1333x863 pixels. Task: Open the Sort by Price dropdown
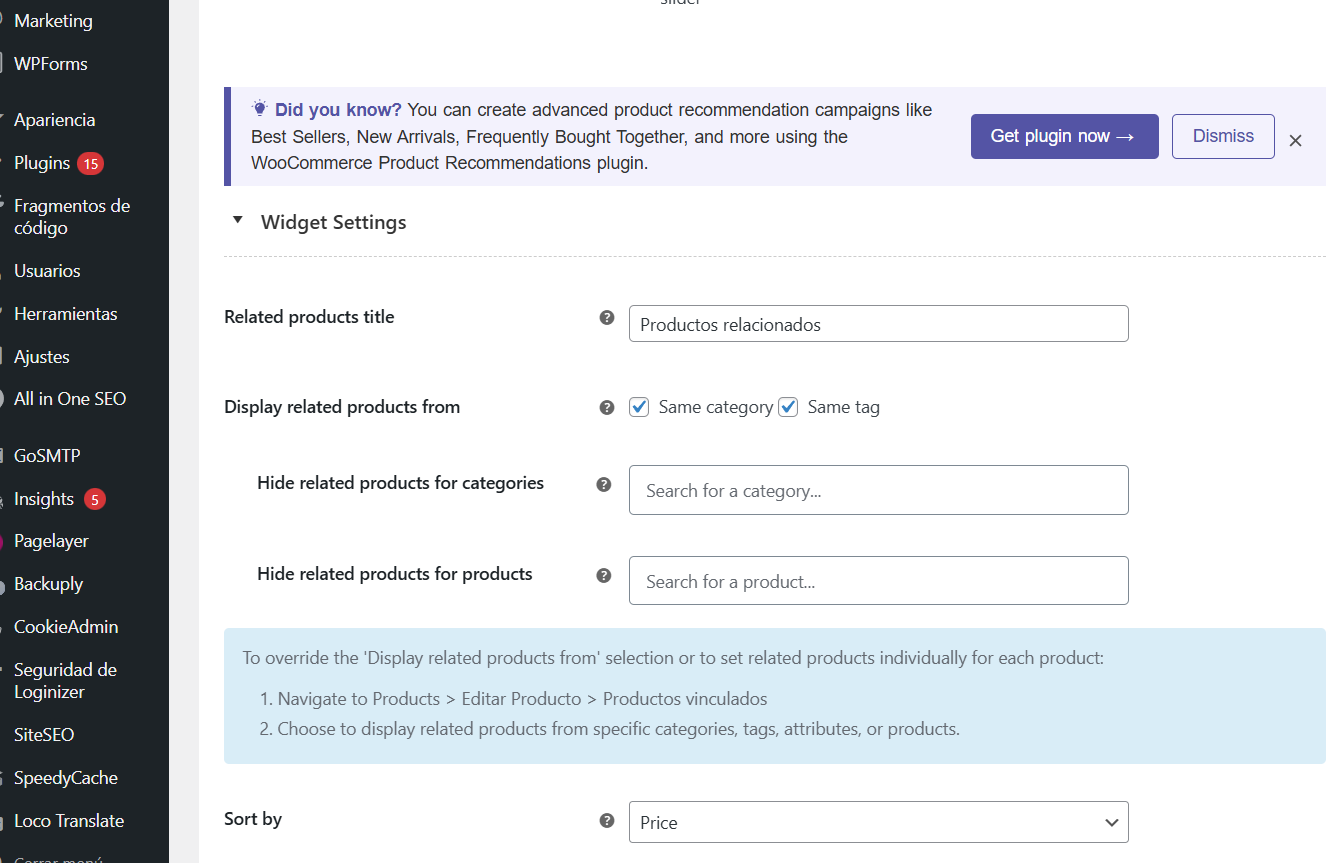(878, 822)
